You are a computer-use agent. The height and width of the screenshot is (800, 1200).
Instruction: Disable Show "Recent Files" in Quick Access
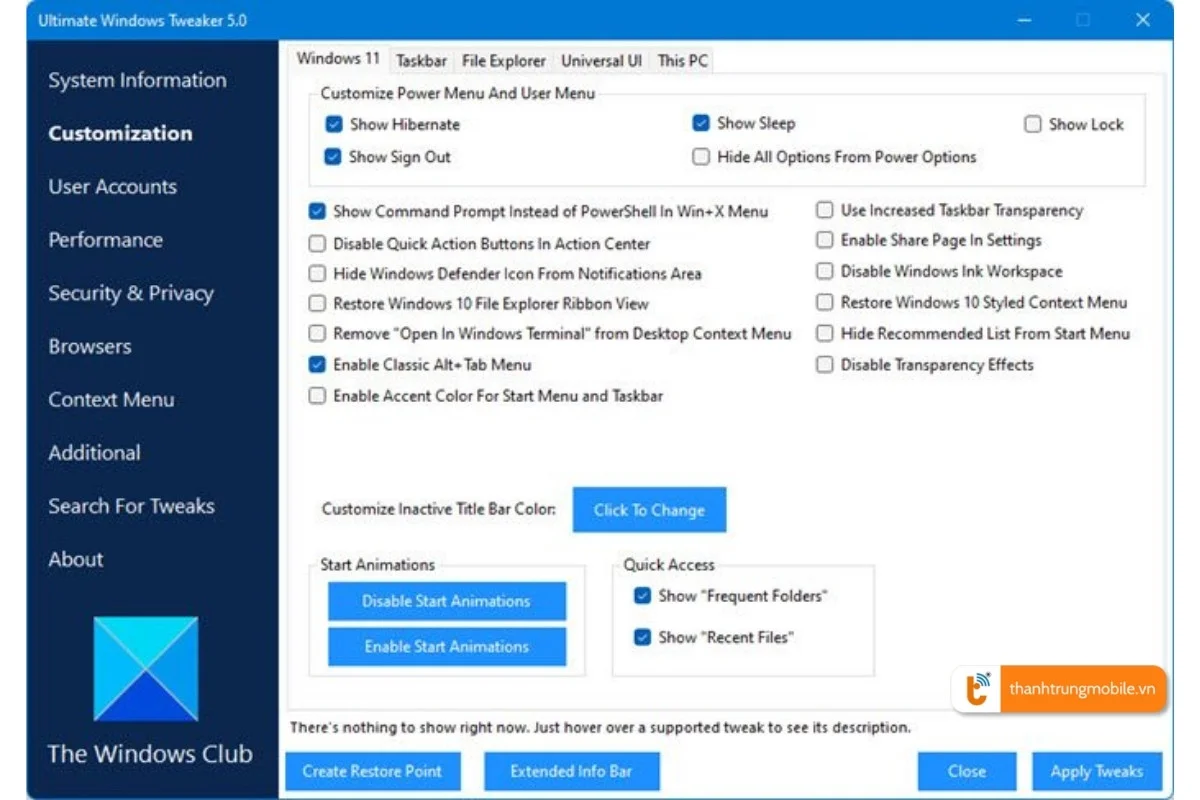(641, 637)
